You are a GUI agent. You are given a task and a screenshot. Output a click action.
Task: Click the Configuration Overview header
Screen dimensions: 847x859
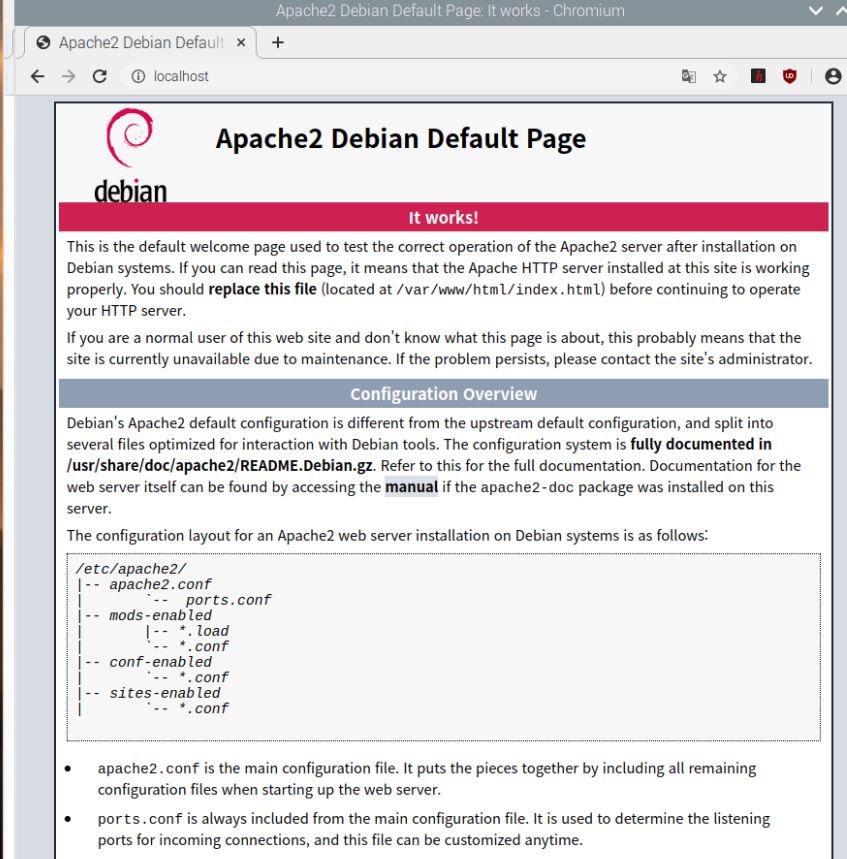coord(443,394)
